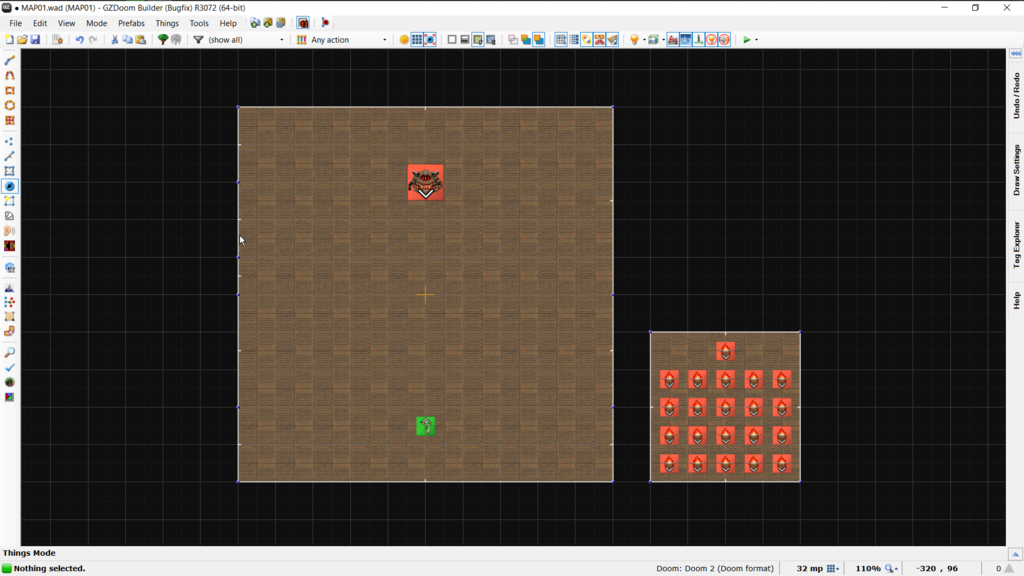
Task: Select the Draw Curve tool
Action: click(10, 76)
